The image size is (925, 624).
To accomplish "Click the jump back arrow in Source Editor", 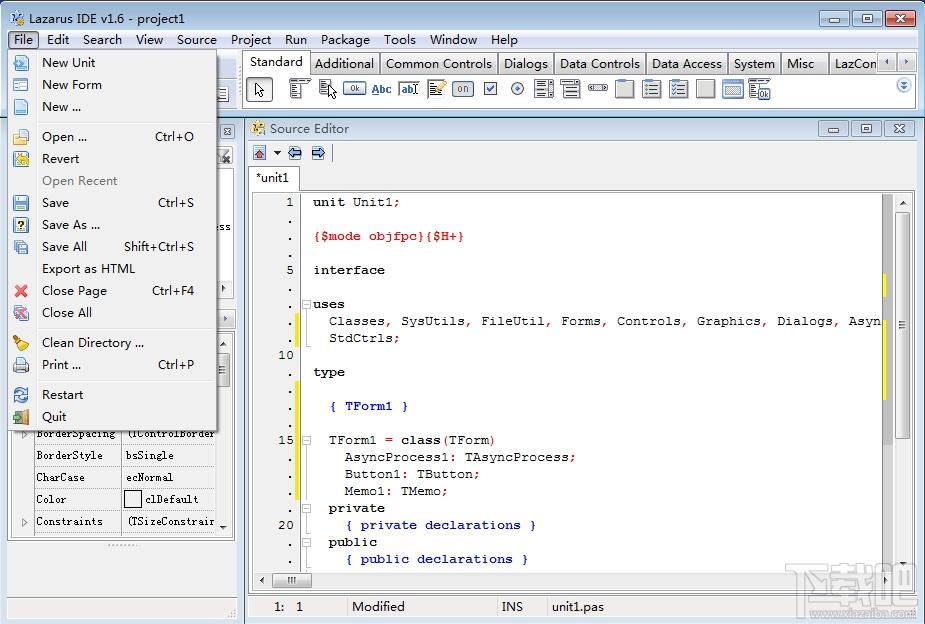I will pos(295,153).
